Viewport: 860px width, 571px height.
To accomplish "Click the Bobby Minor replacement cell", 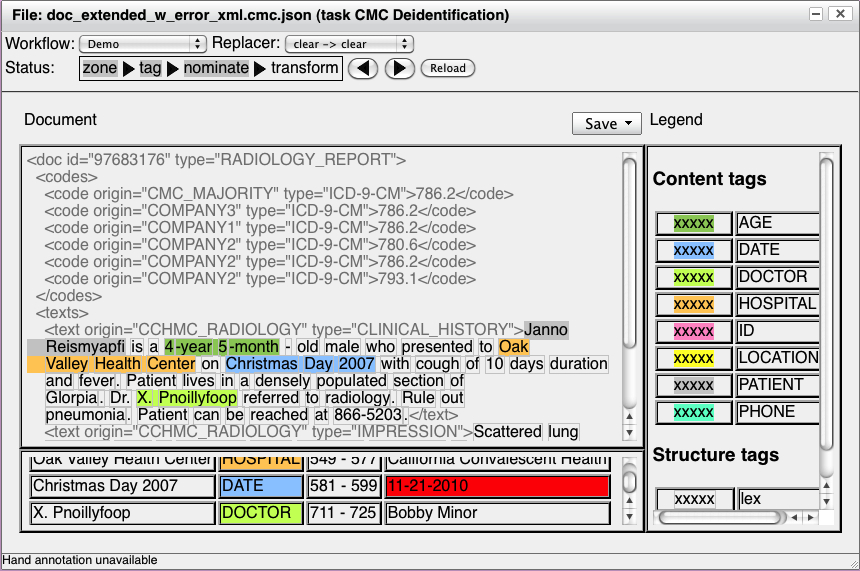I will pyautogui.click(x=496, y=513).
